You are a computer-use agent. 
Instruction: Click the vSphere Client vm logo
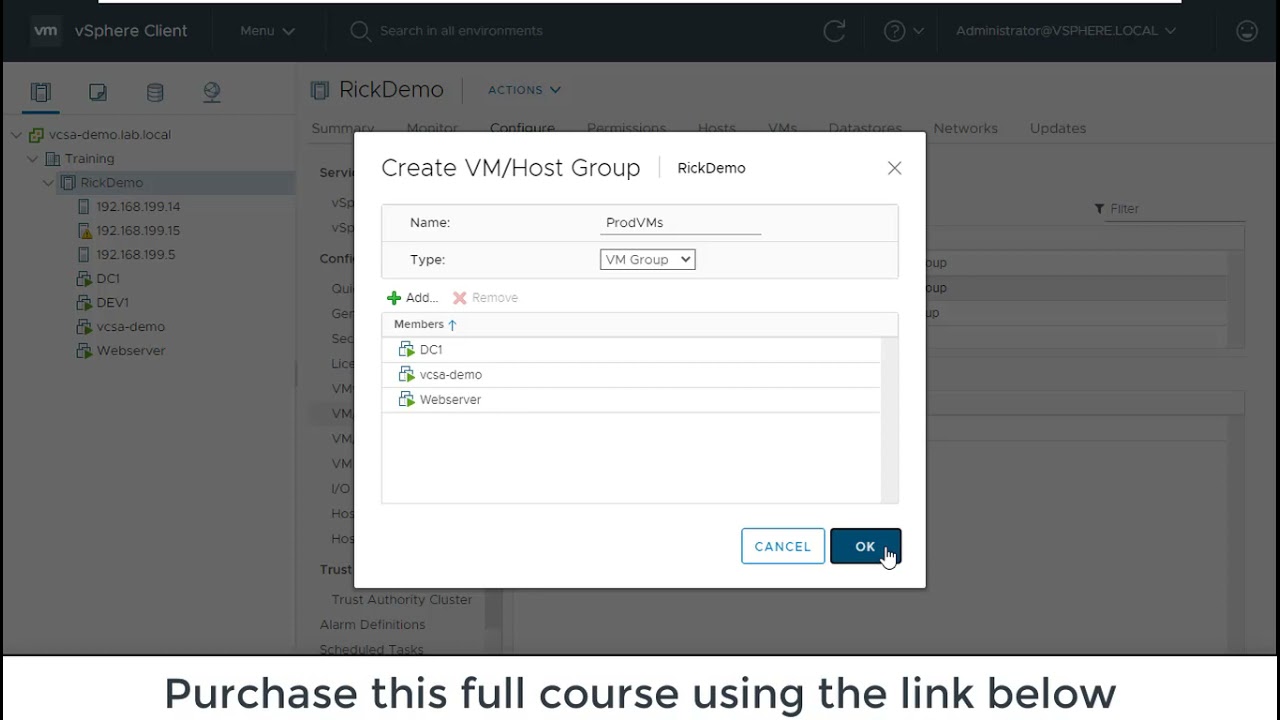(46, 31)
